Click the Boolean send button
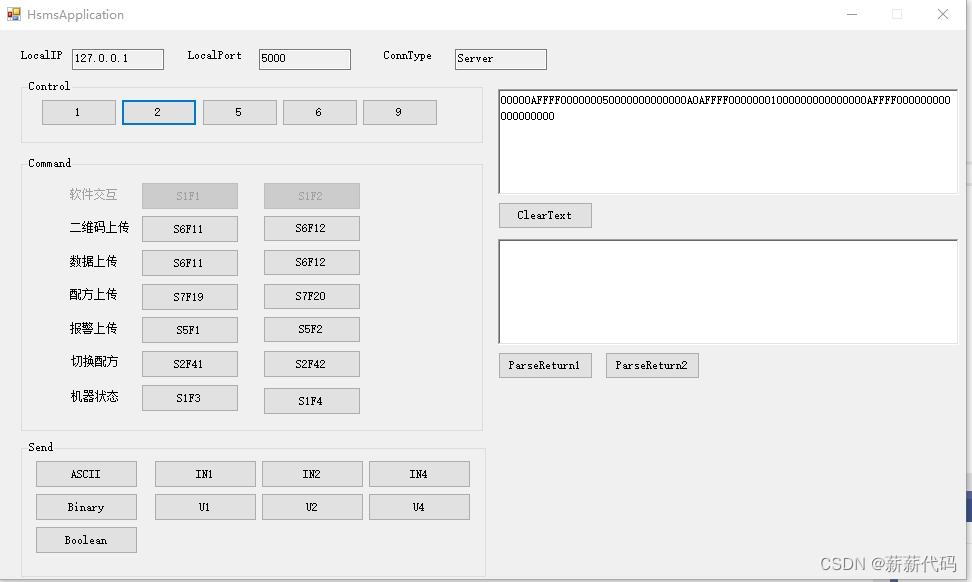The width and height of the screenshot is (972, 582). (86, 540)
